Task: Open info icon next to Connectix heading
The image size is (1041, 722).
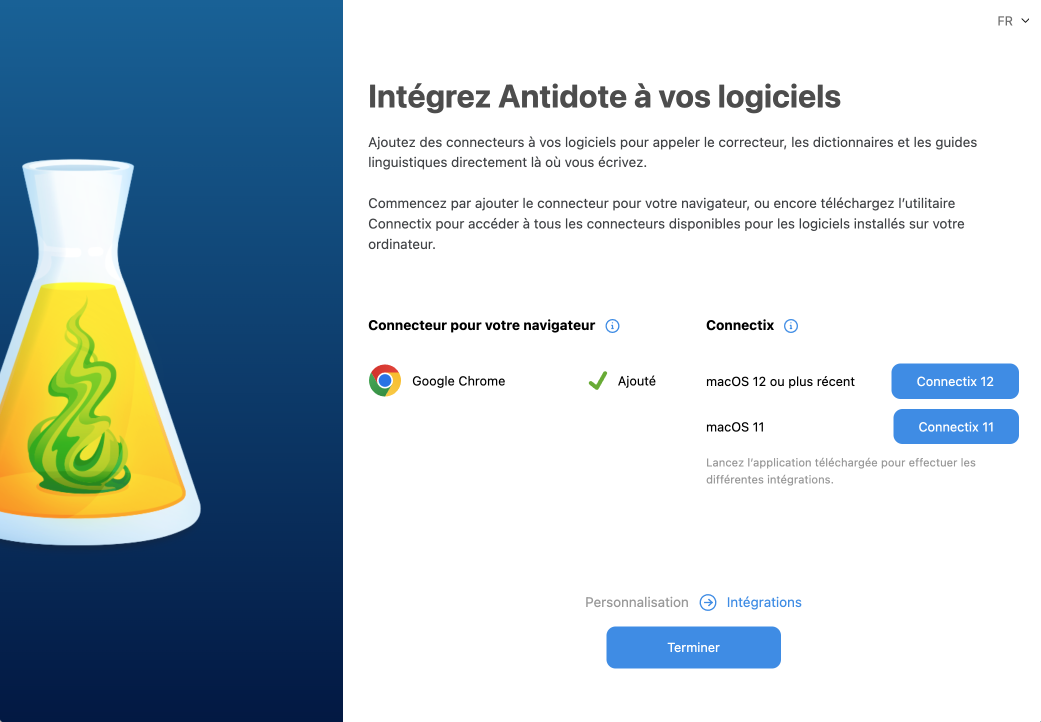Action: tap(791, 326)
